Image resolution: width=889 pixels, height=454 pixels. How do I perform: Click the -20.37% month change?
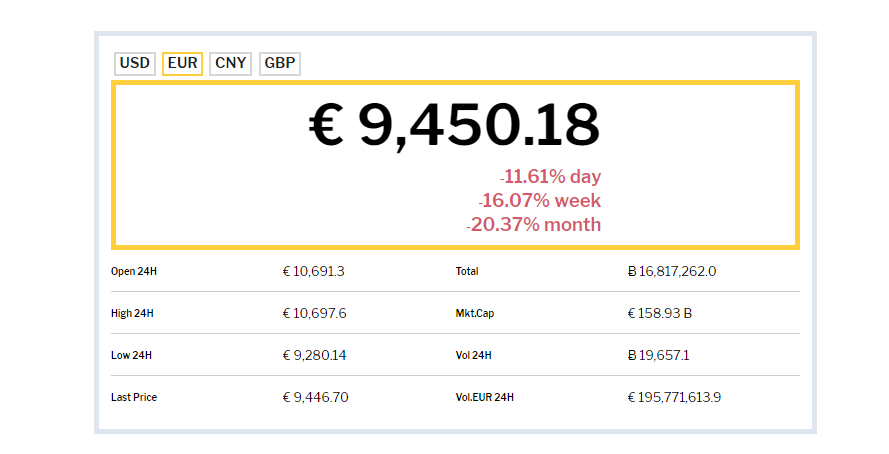tap(534, 225)
